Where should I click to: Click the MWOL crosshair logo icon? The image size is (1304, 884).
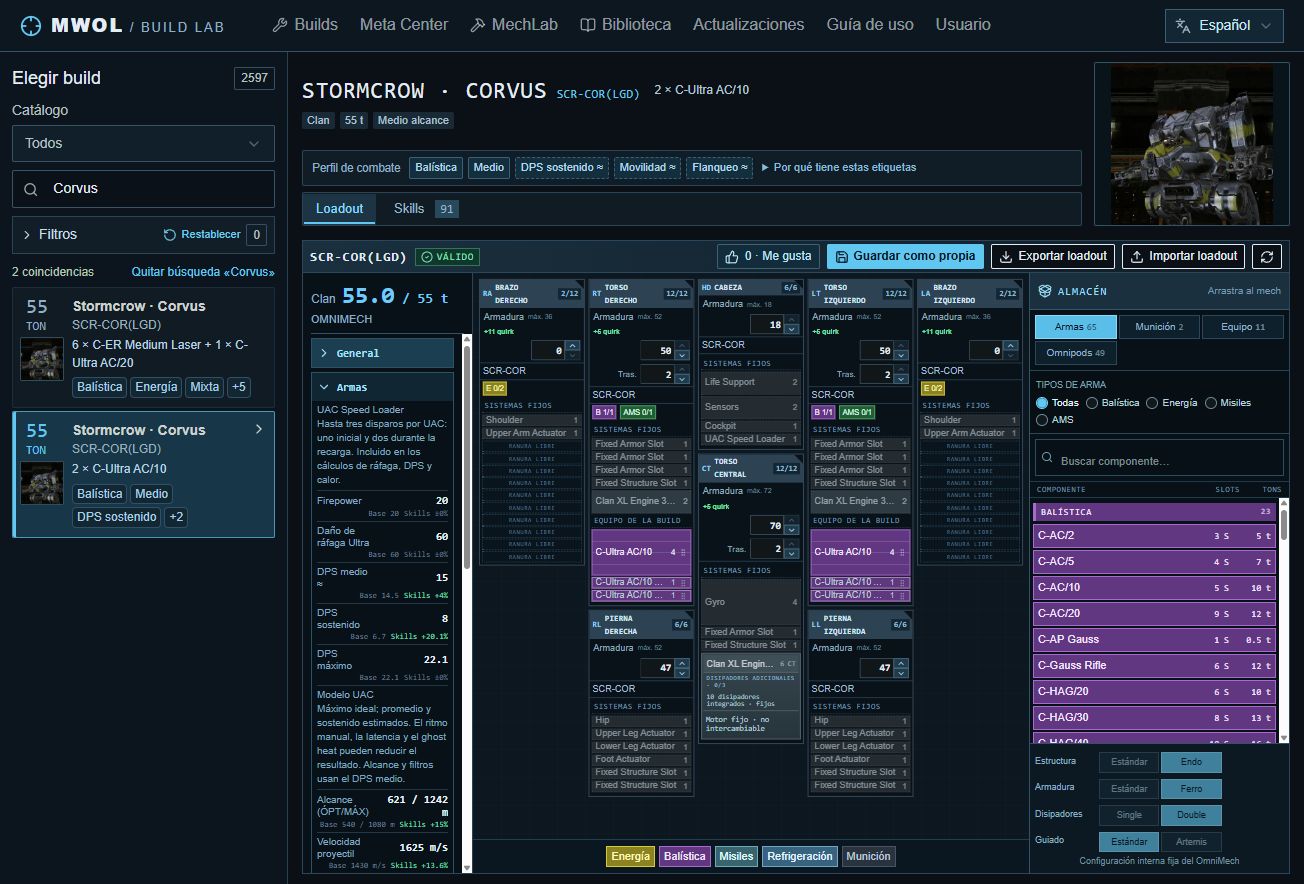32,25
